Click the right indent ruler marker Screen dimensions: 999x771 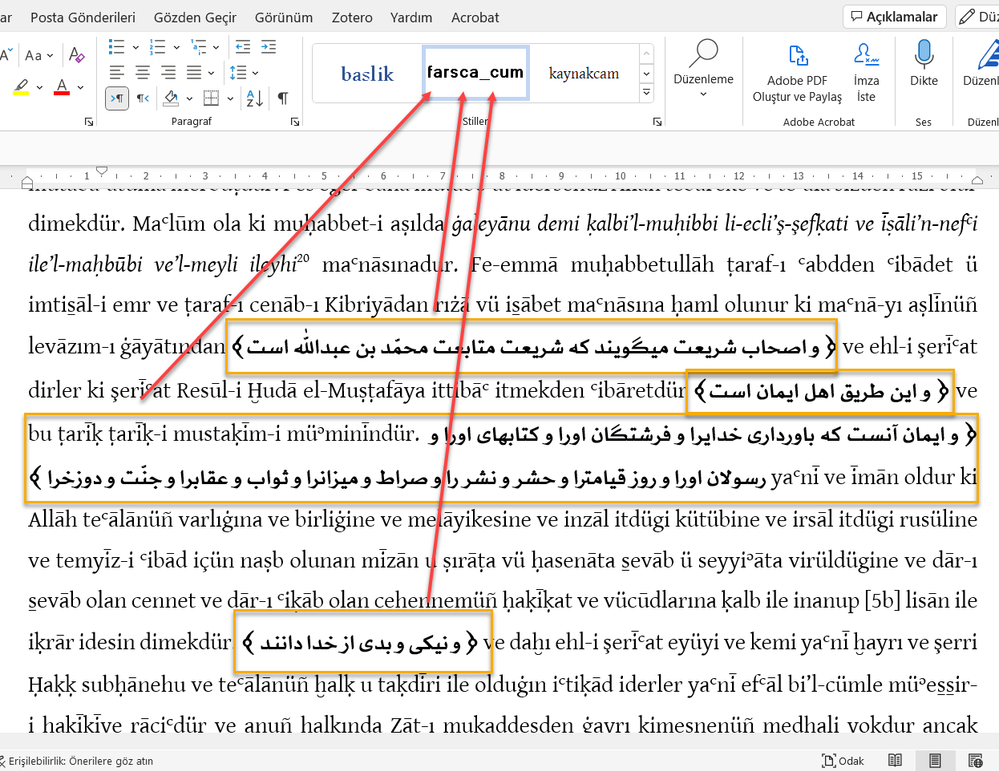click(x=977, y=181)
